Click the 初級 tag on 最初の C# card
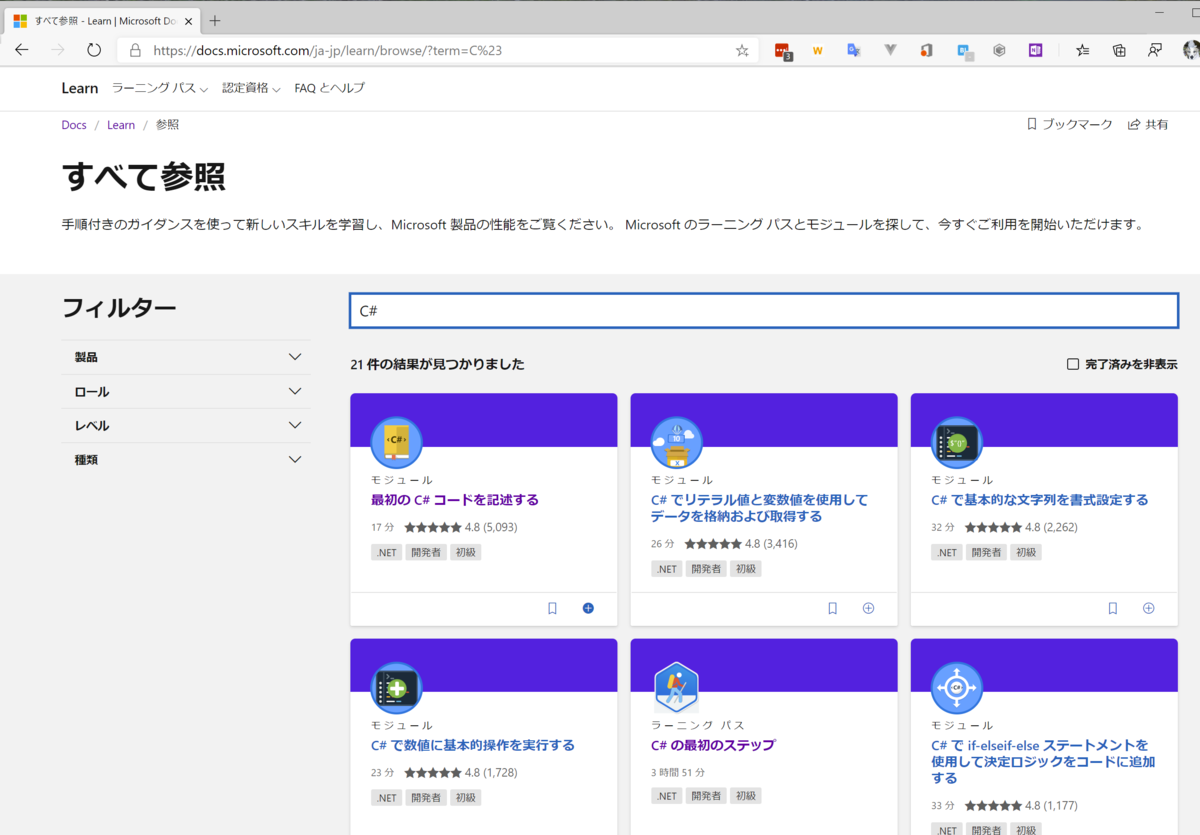Image resolution: width=1200 pixels, height=835 pixels. [x=465, y=552]
